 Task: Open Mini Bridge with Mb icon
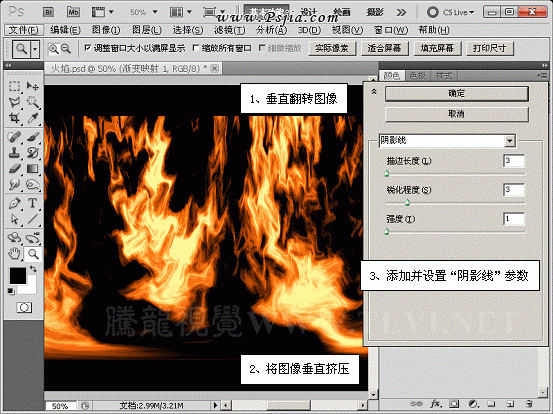(x=73, y=12)
